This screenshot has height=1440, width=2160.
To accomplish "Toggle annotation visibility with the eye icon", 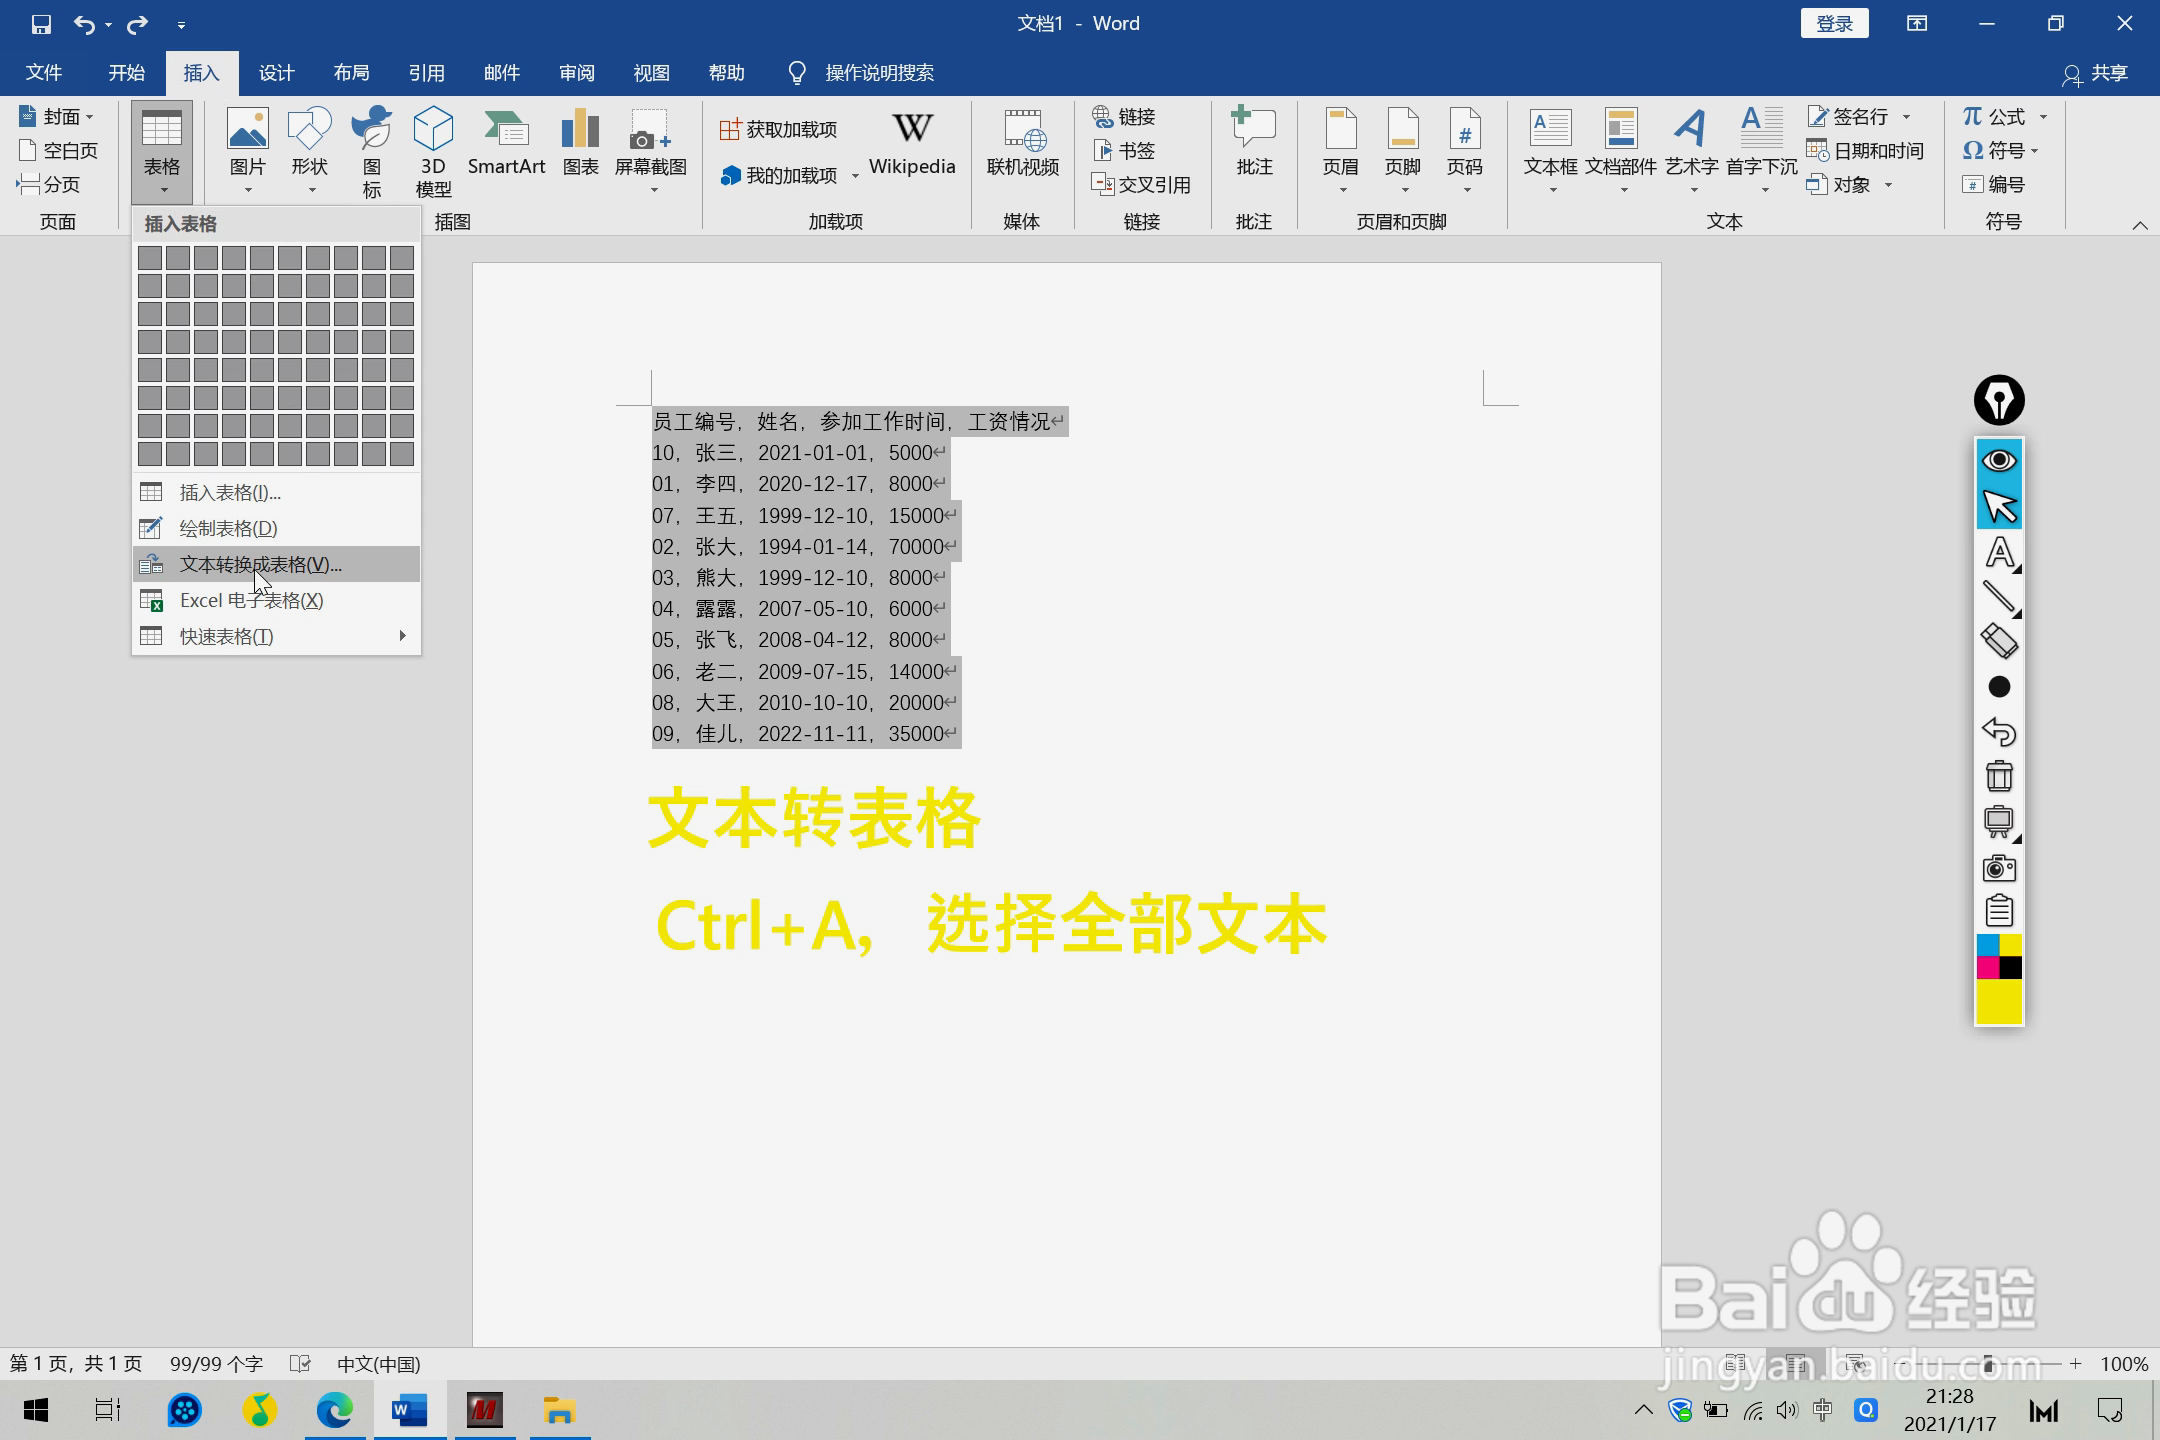I will click(x=1998, y=460).
